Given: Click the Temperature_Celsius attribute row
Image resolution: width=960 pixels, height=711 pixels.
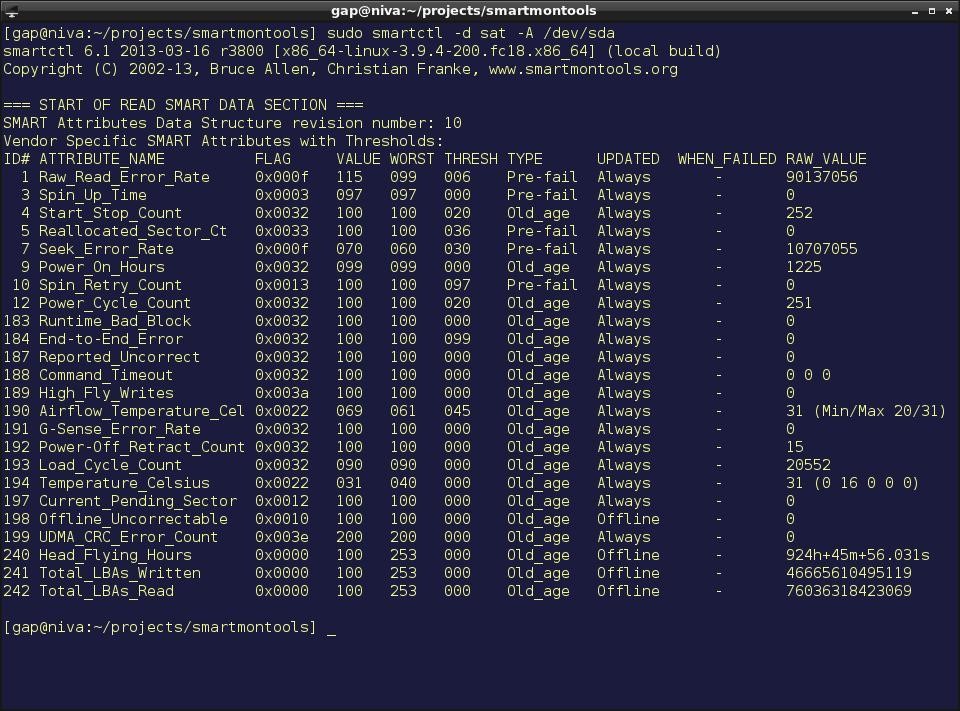Looking at the screenshot, I should [461, 483].
